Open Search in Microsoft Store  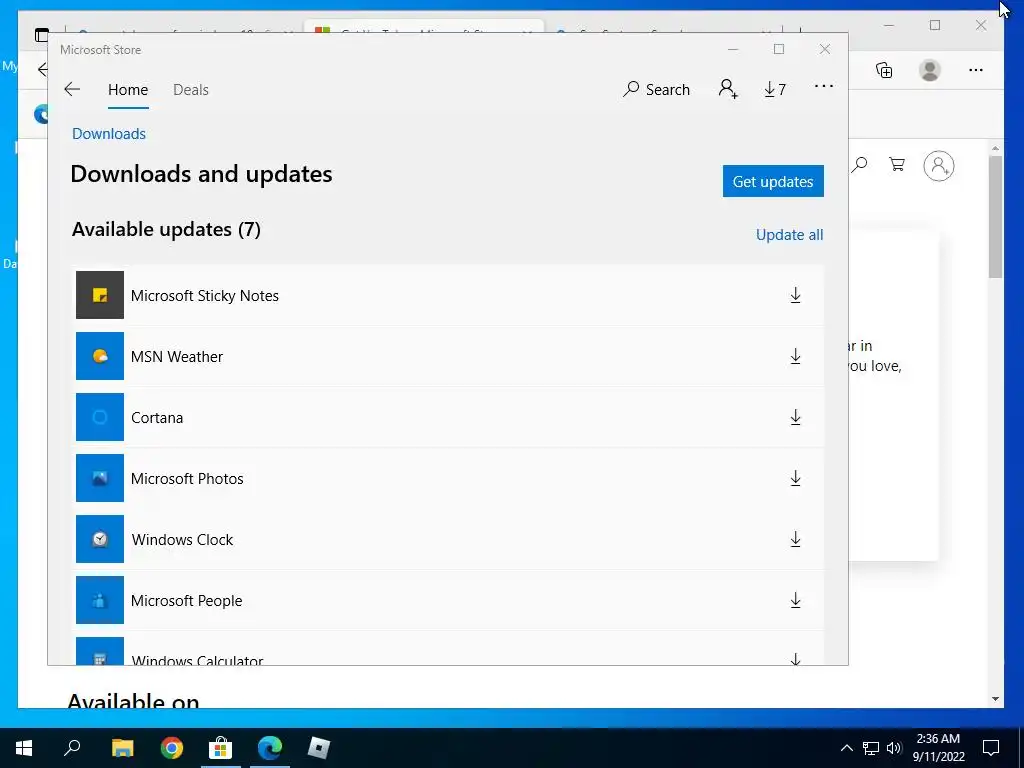coord(656,89)
